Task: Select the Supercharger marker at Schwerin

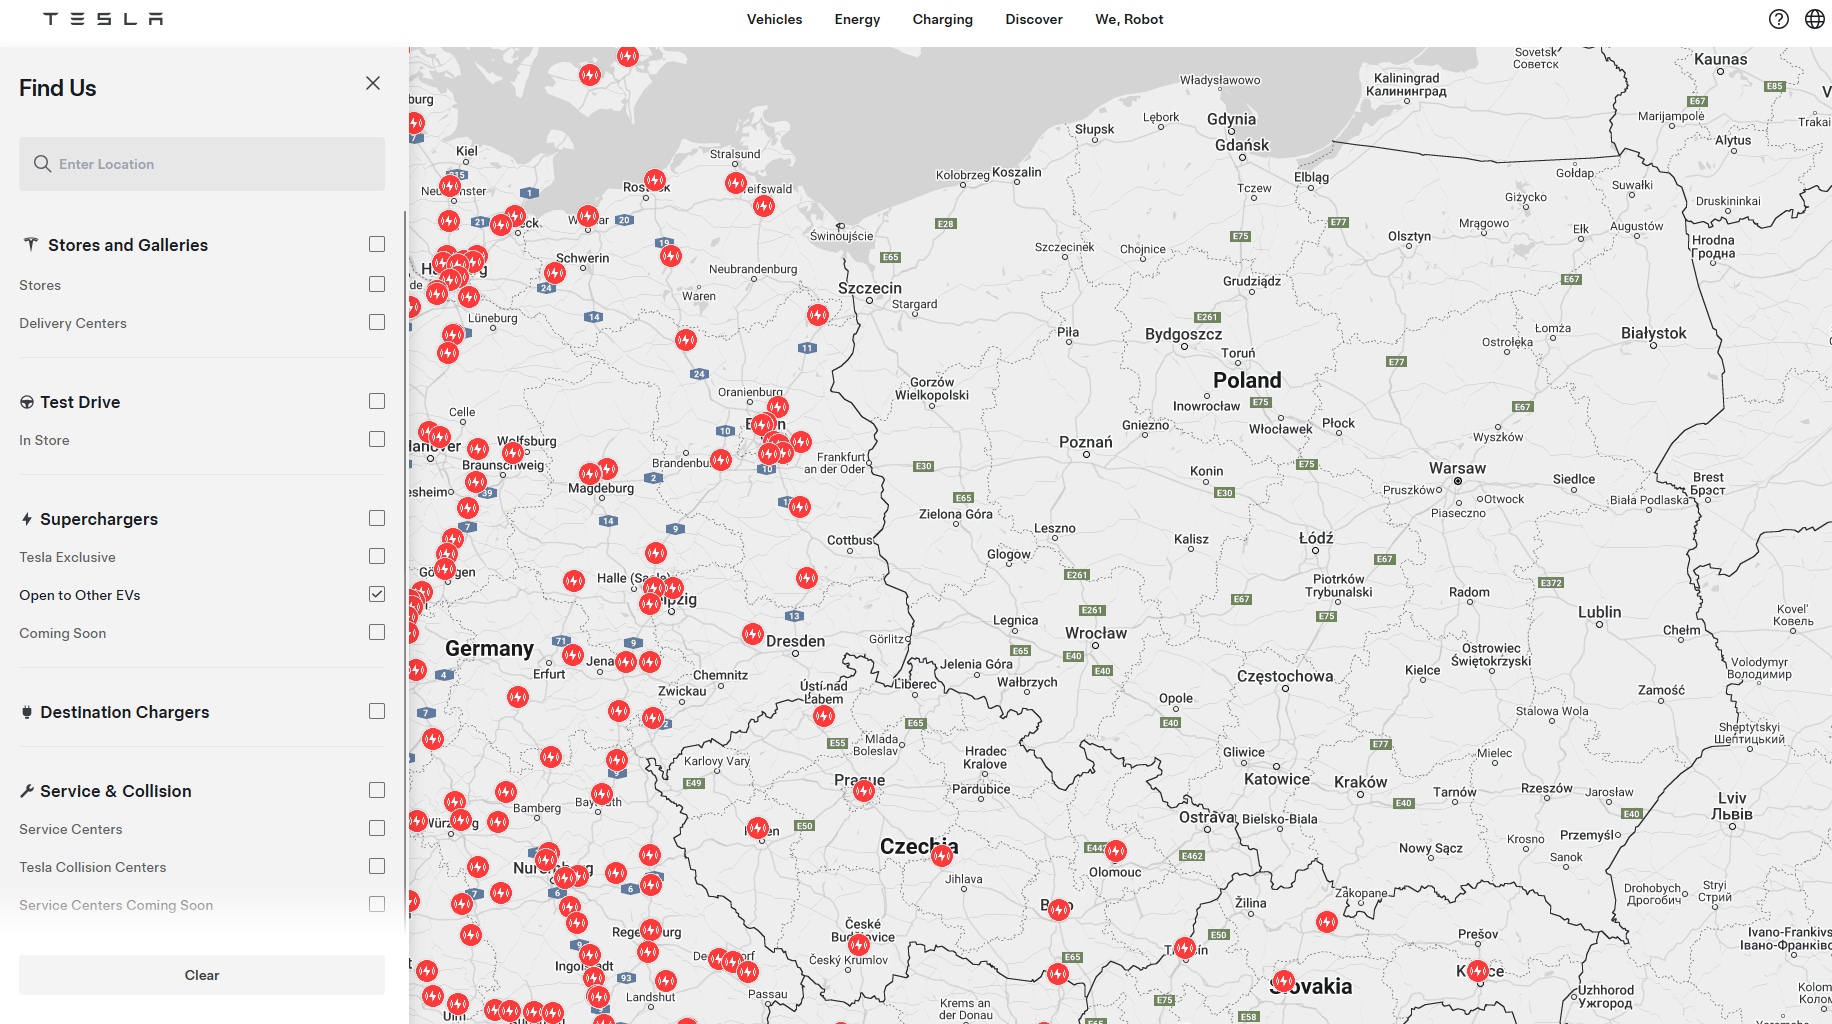Action: tap(555, 273)
